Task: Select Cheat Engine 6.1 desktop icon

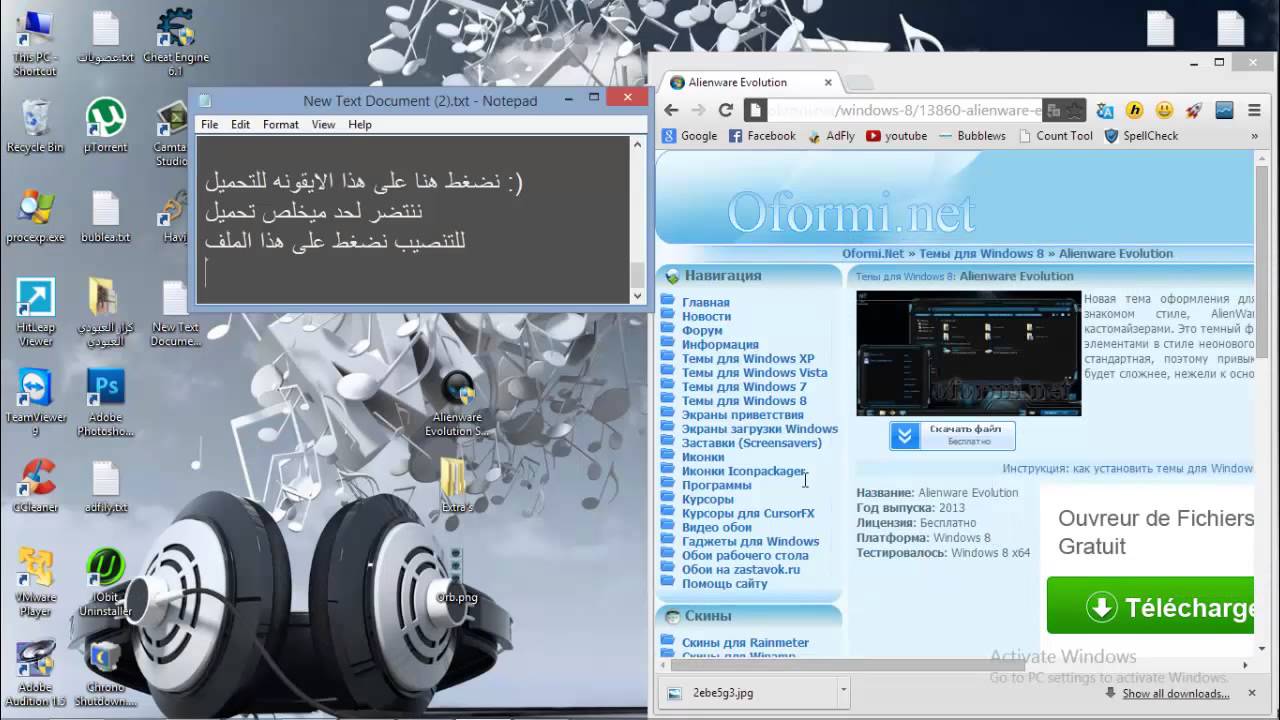Action: click(176, 42)
